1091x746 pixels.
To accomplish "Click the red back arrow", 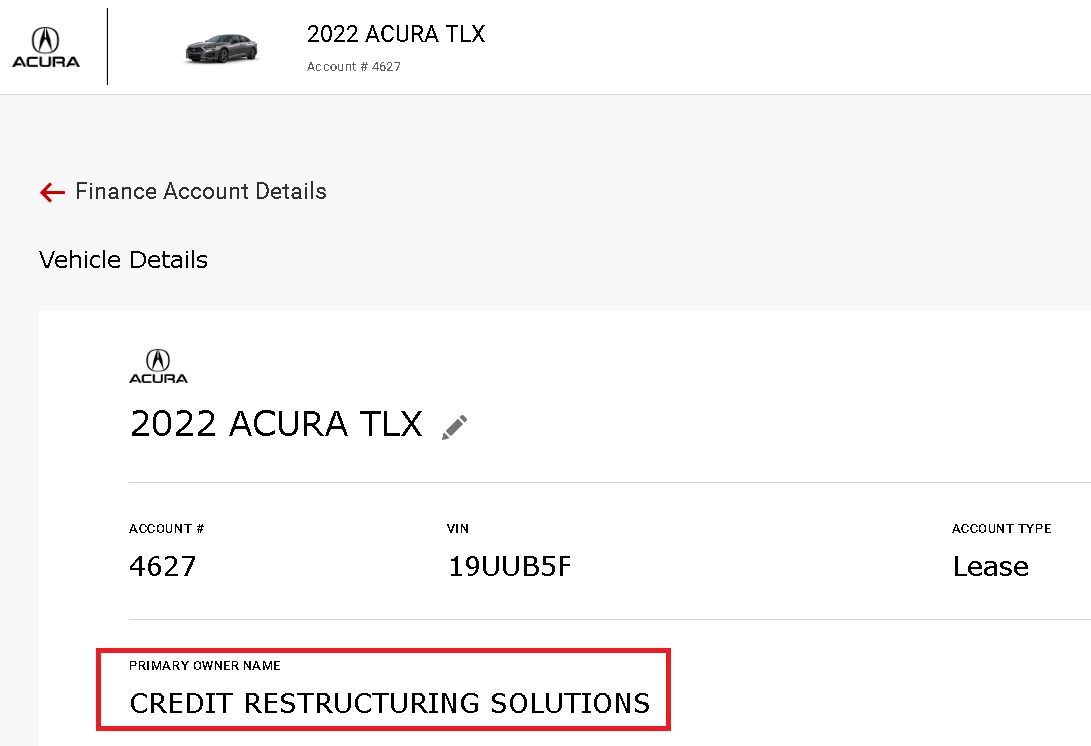I will [52, 192].
